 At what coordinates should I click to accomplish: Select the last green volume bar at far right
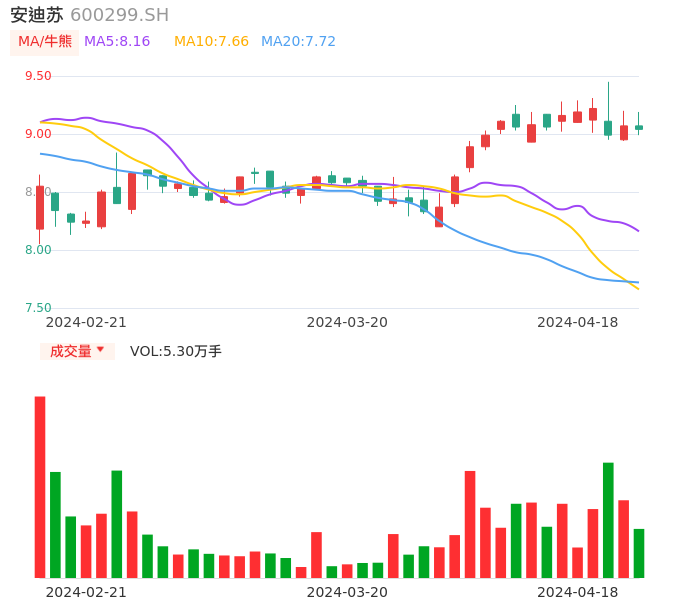point(639,553)
